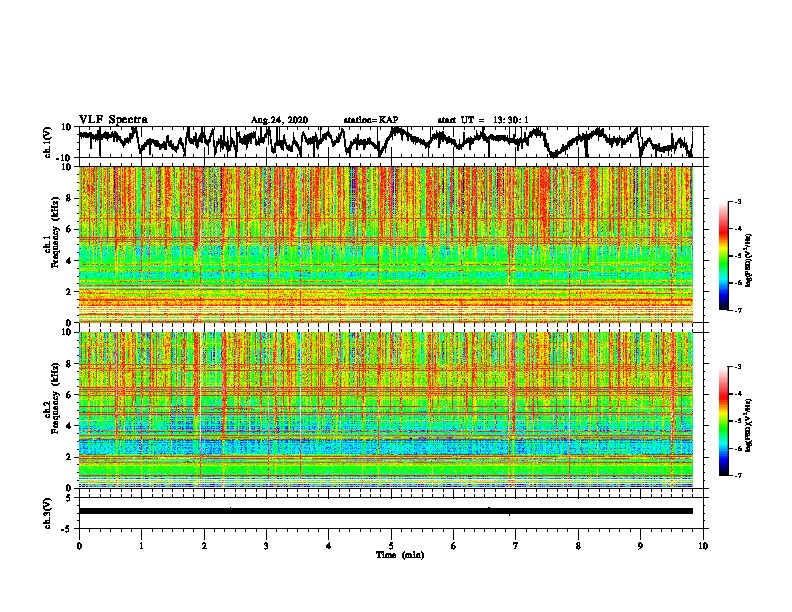Click the "-5" tick on ch.3(V) axis
Screen dimensions: 792x612
(67, 529)
